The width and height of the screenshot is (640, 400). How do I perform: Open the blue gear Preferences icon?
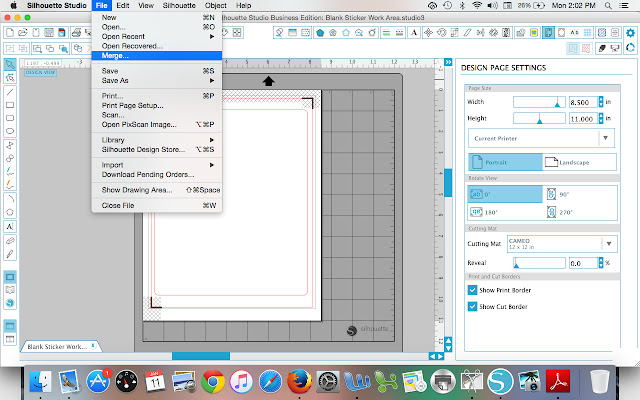click(630, 33)
